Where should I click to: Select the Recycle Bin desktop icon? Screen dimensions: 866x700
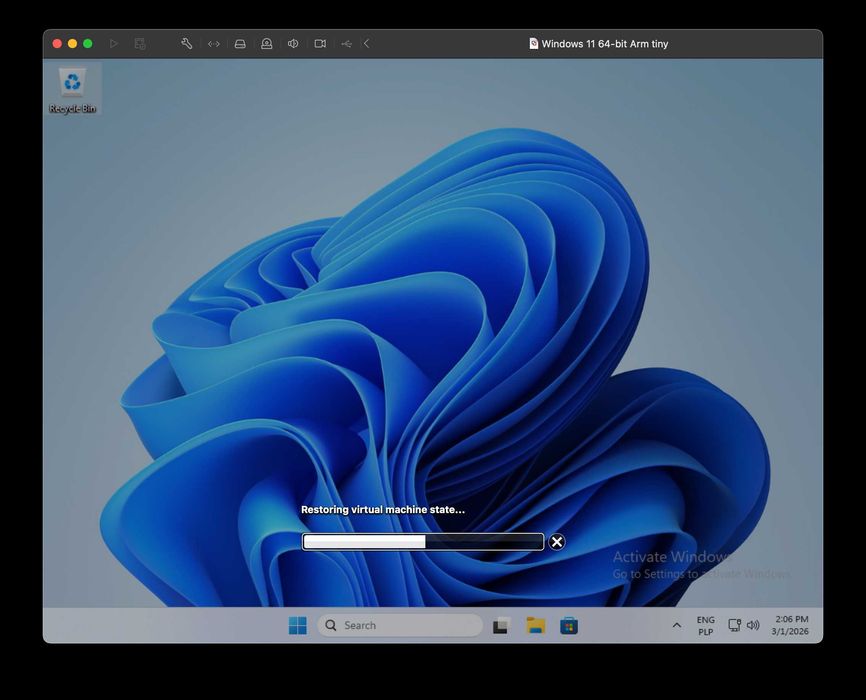tap(72, 90)
